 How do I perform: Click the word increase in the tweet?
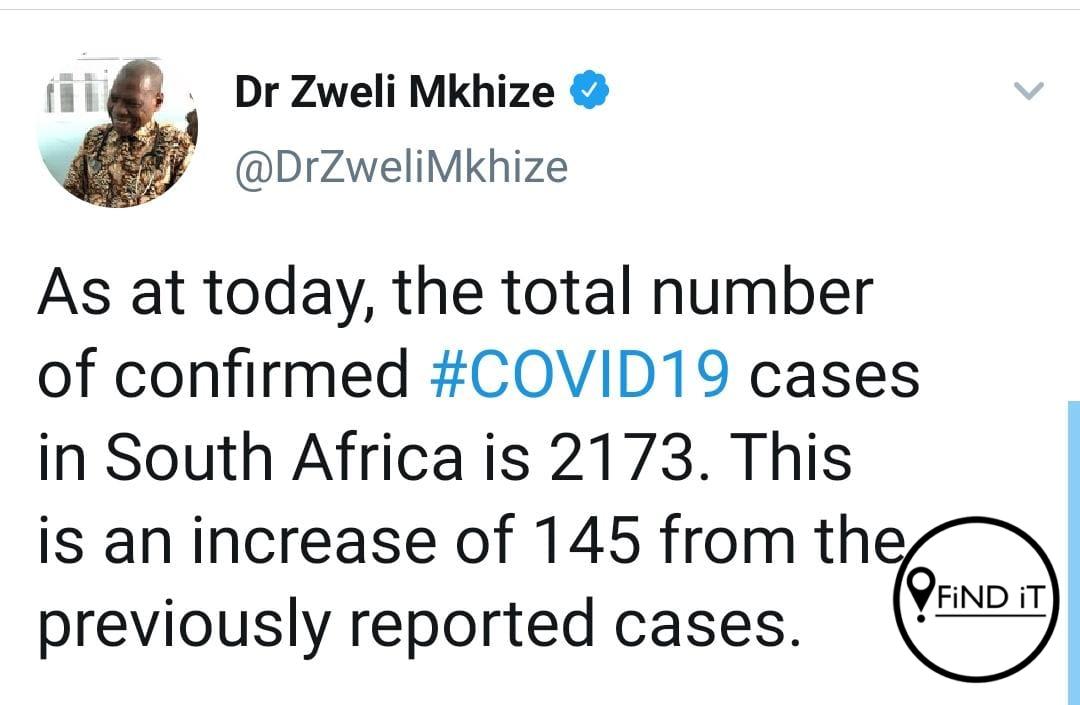pyautogui.click(x=314, y=540)
